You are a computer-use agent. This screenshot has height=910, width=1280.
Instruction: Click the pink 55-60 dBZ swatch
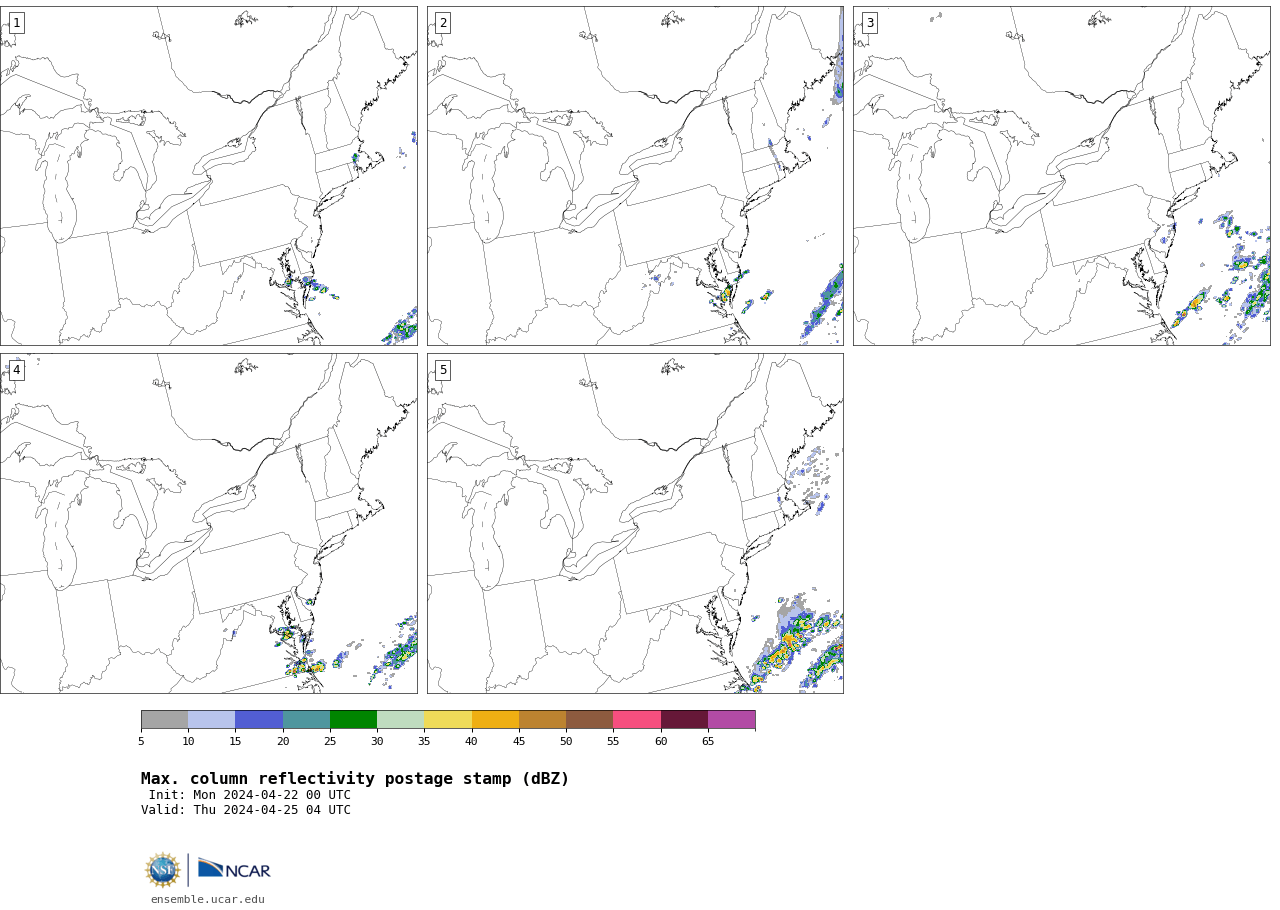click(637, 720)
